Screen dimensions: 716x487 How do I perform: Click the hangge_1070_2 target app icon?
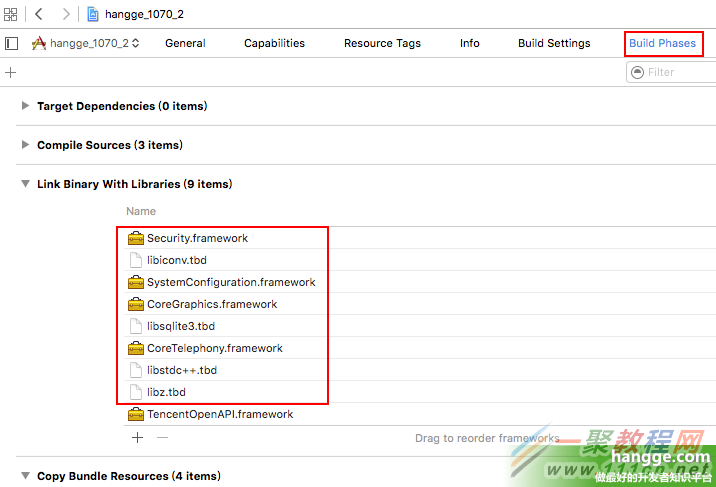39,43
